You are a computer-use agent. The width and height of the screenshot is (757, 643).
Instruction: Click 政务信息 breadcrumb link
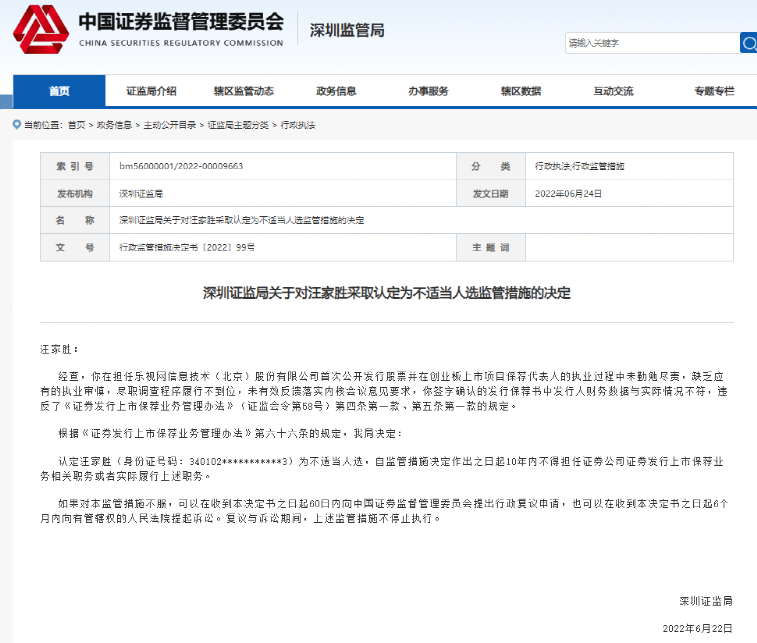click(113, 125)
